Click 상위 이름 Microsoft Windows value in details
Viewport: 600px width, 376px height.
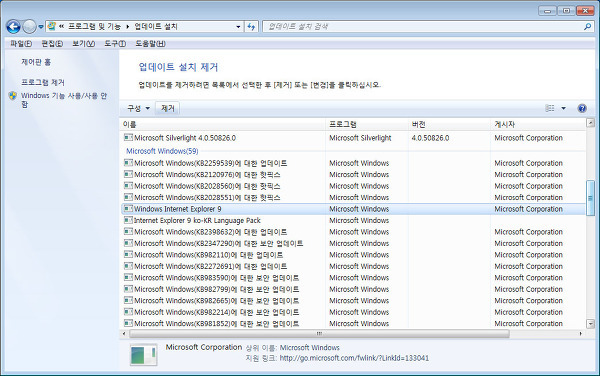310,348
